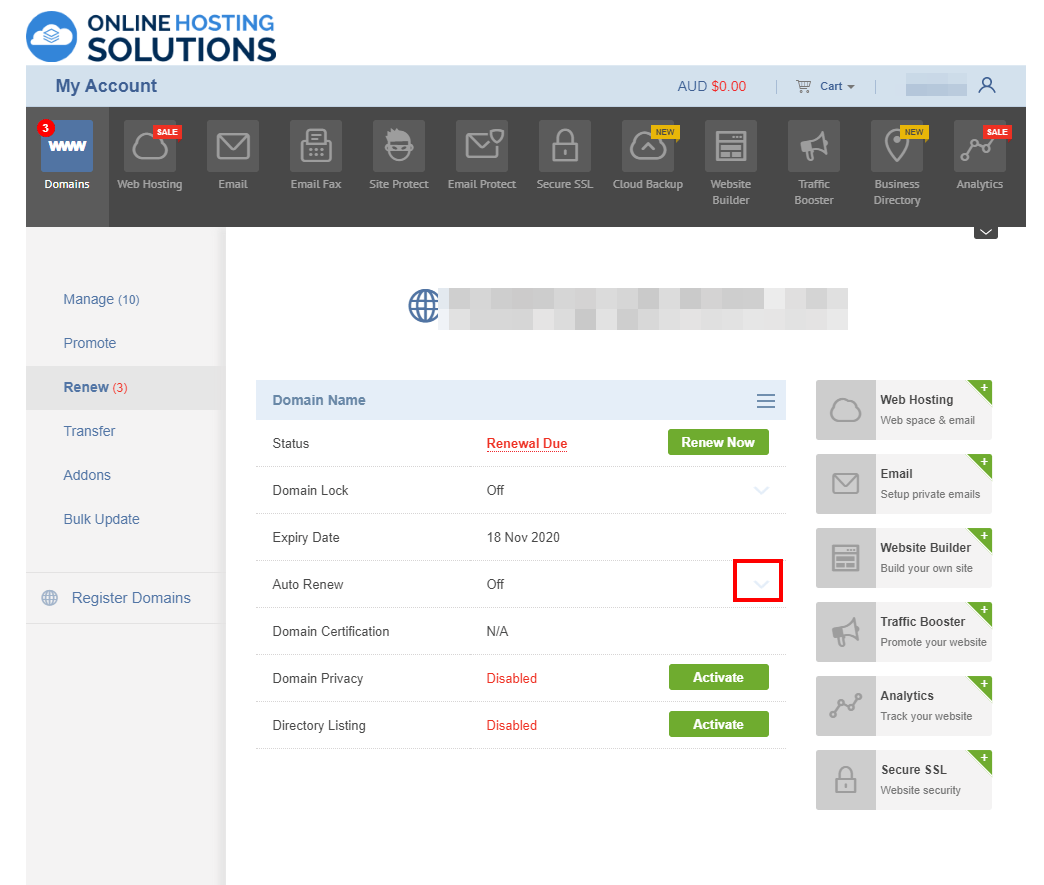Image resolution: width=1044 pixels, height=885 pixels.
Task: Select the Web Hosting icon with SALE badge
Action: point(149,147)
